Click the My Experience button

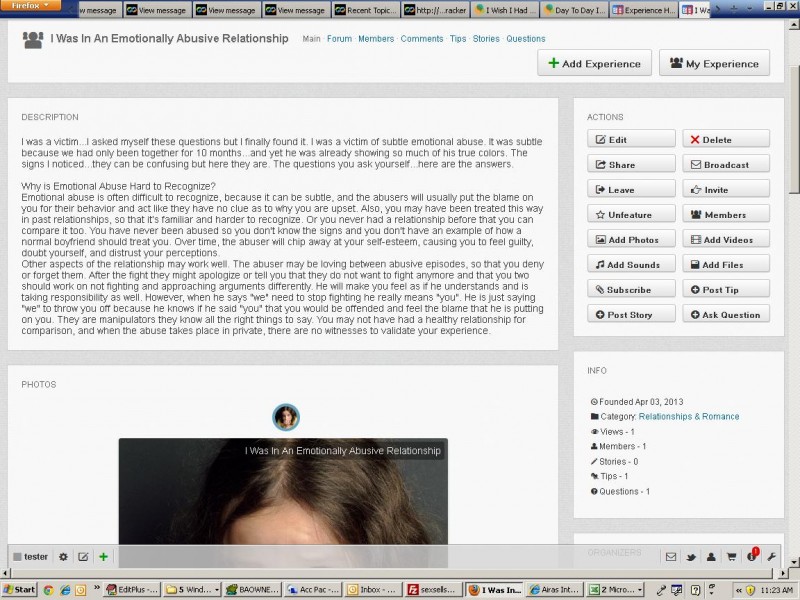click(x=714, y=63)
